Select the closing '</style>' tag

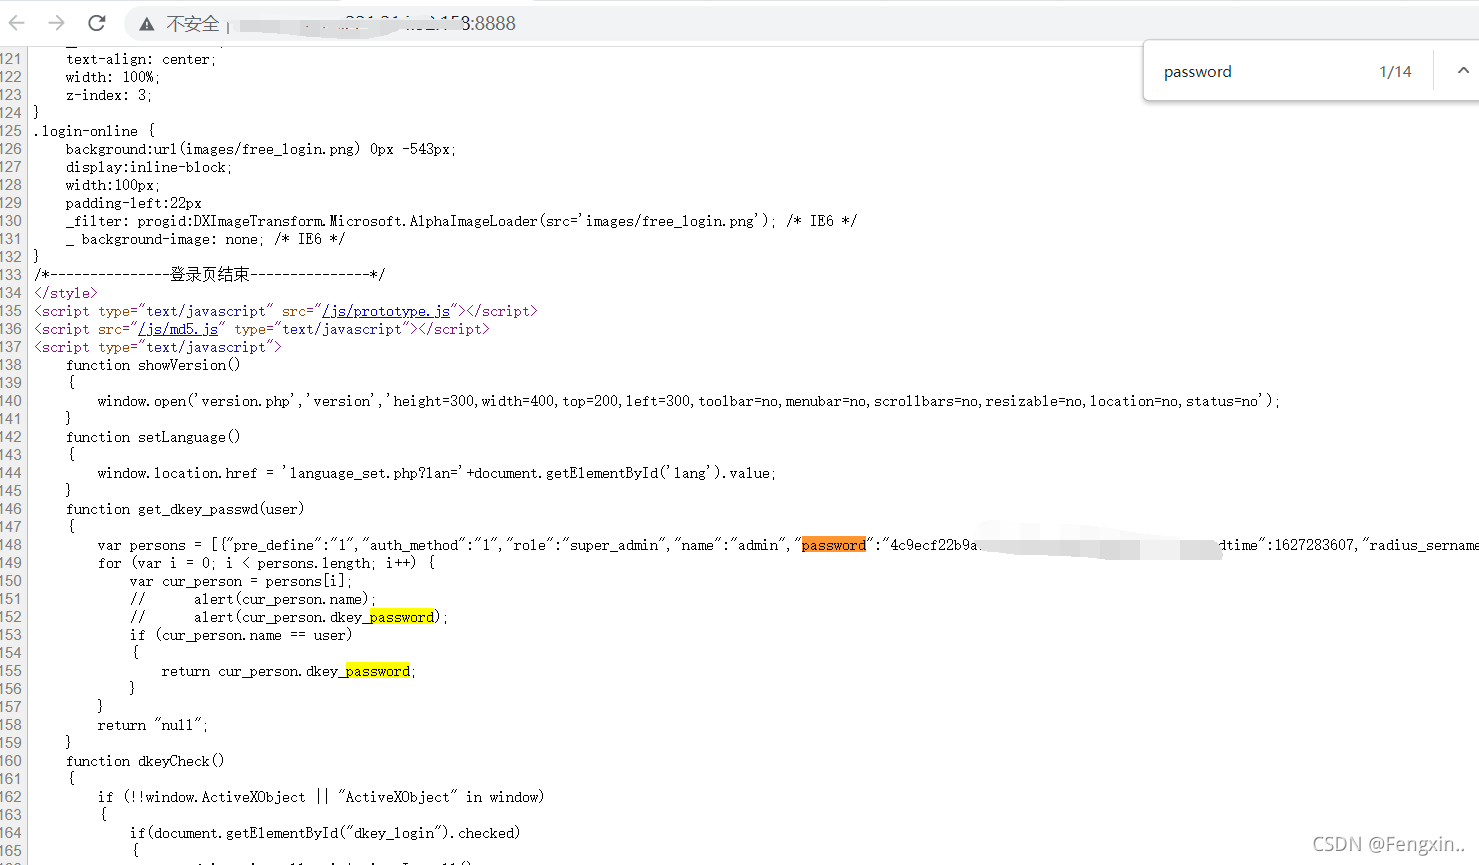(66, 293)
